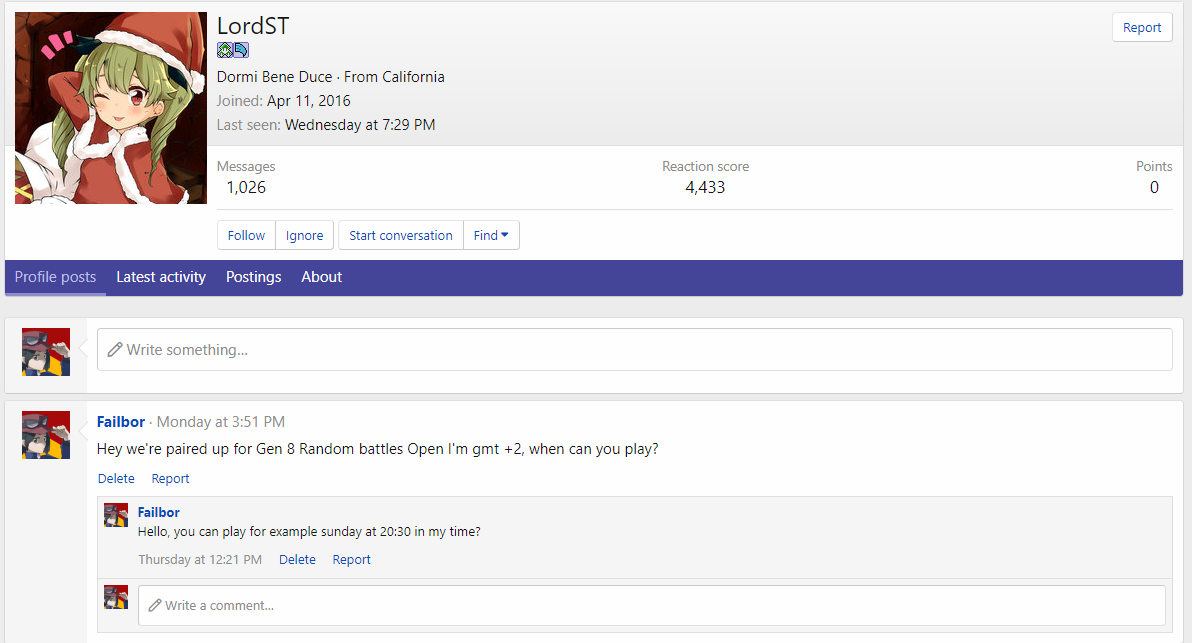Open LordST's large profile avatar
Image resolution: width=1192 pixels, height=643 pixels.
(x=111, y=108)
